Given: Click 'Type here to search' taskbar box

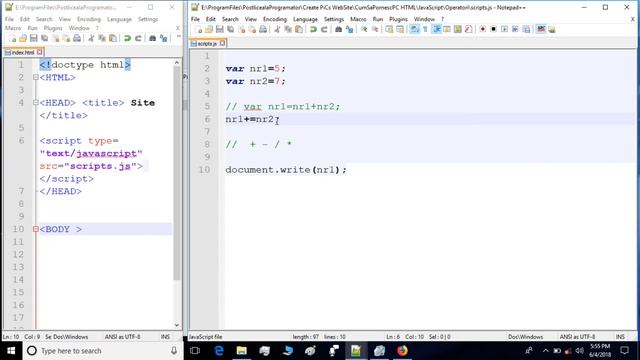Looking at the screenshot, I should pyautogui.click(x=103, y=351).
